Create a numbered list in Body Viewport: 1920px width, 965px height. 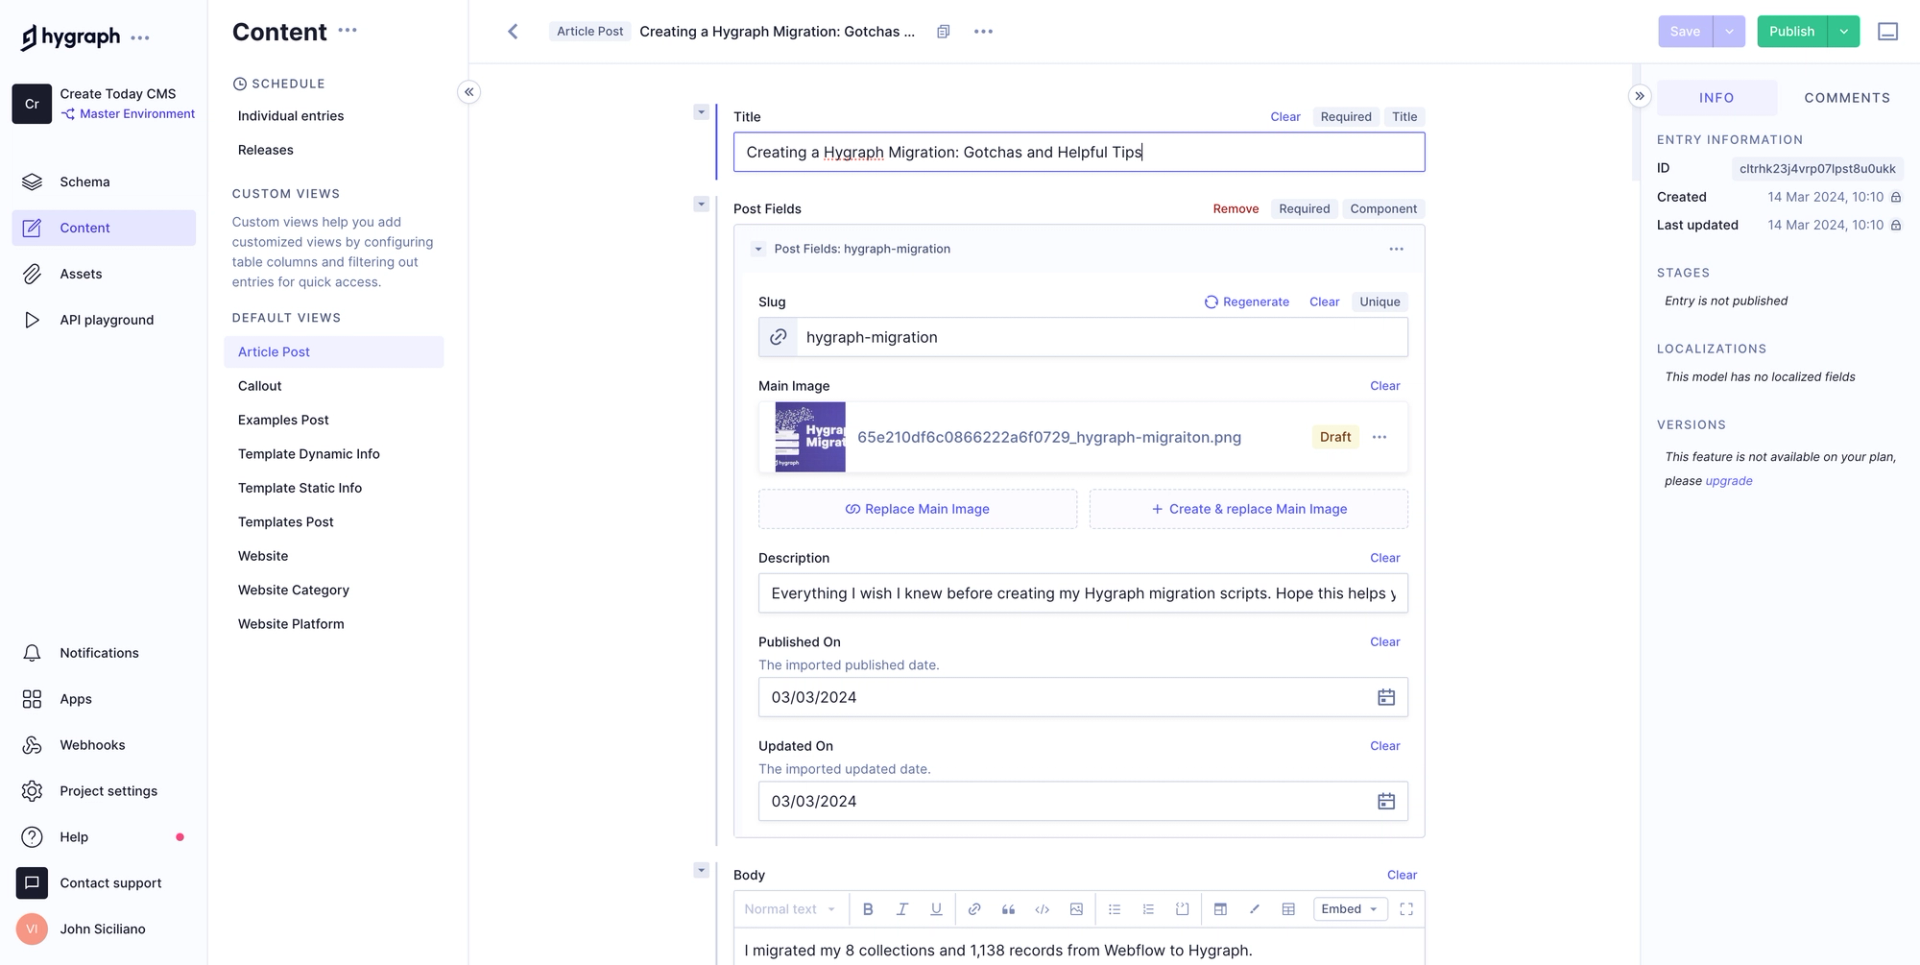(1148, 909)
